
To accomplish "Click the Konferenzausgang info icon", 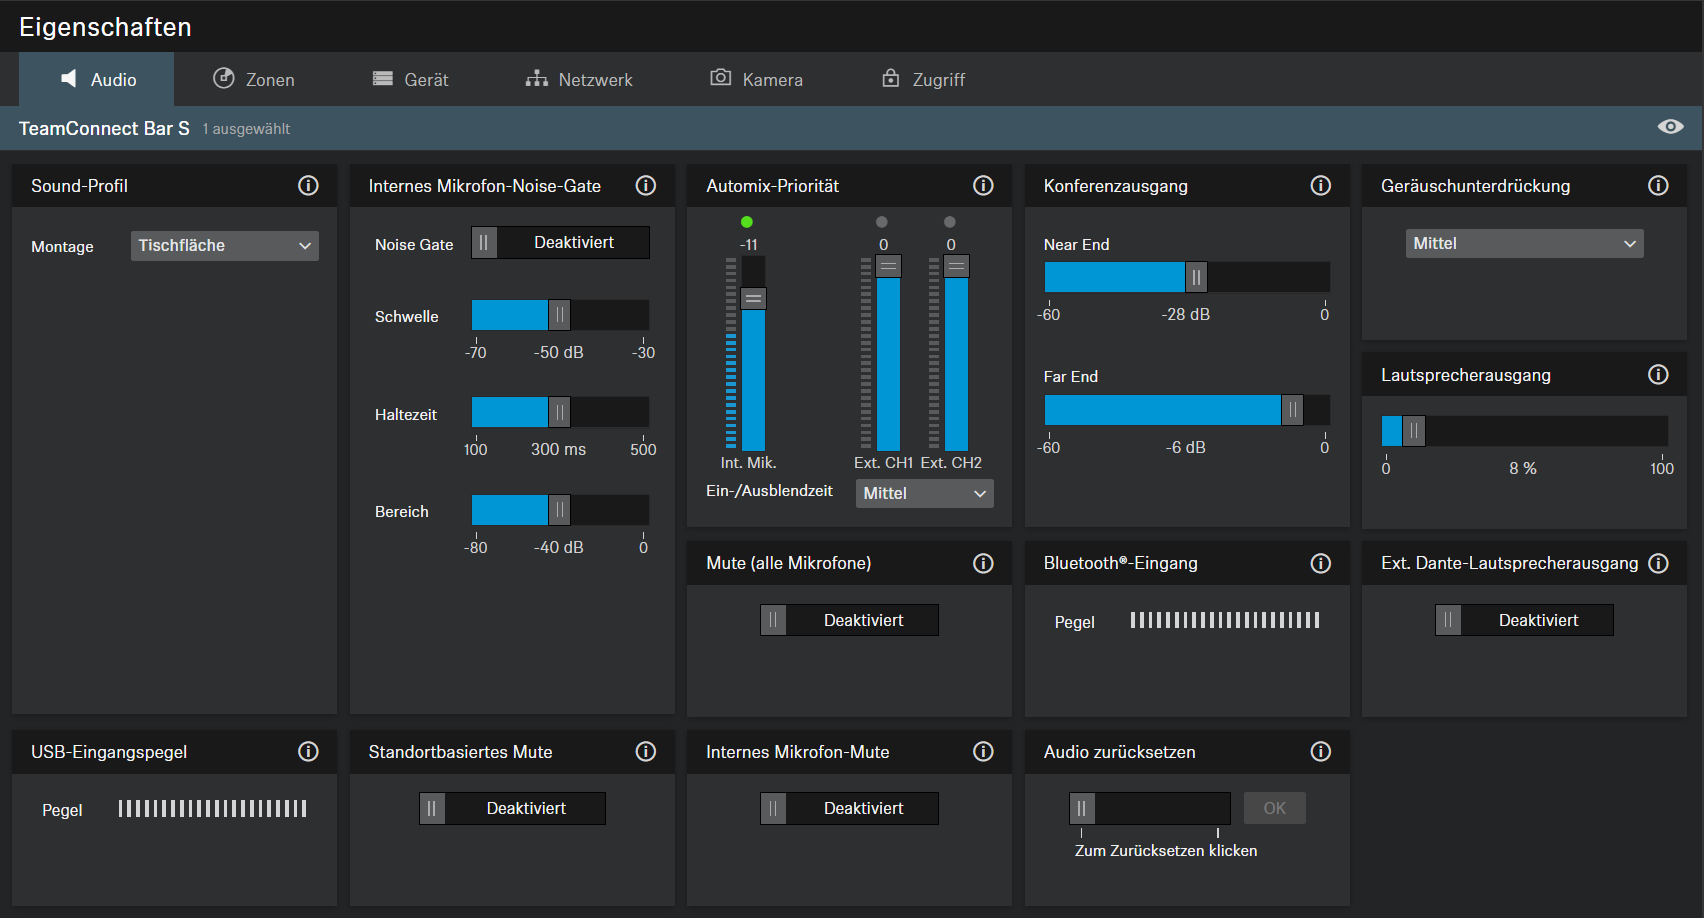I will (1321, 186).
